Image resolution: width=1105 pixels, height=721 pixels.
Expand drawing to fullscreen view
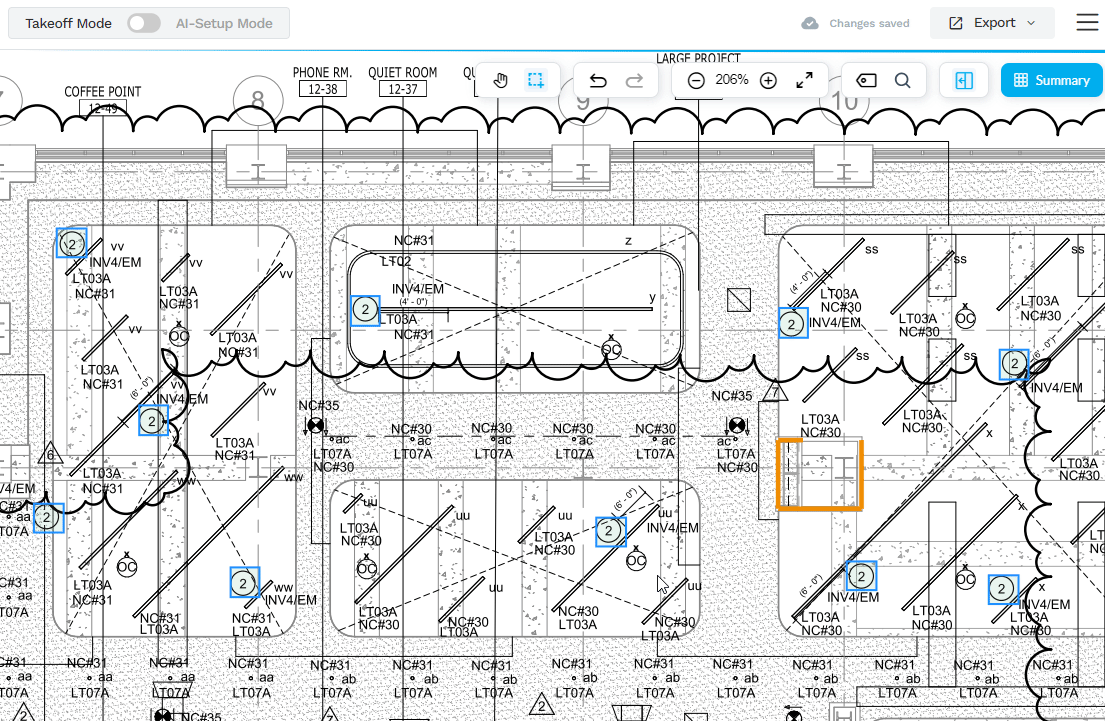804,81
